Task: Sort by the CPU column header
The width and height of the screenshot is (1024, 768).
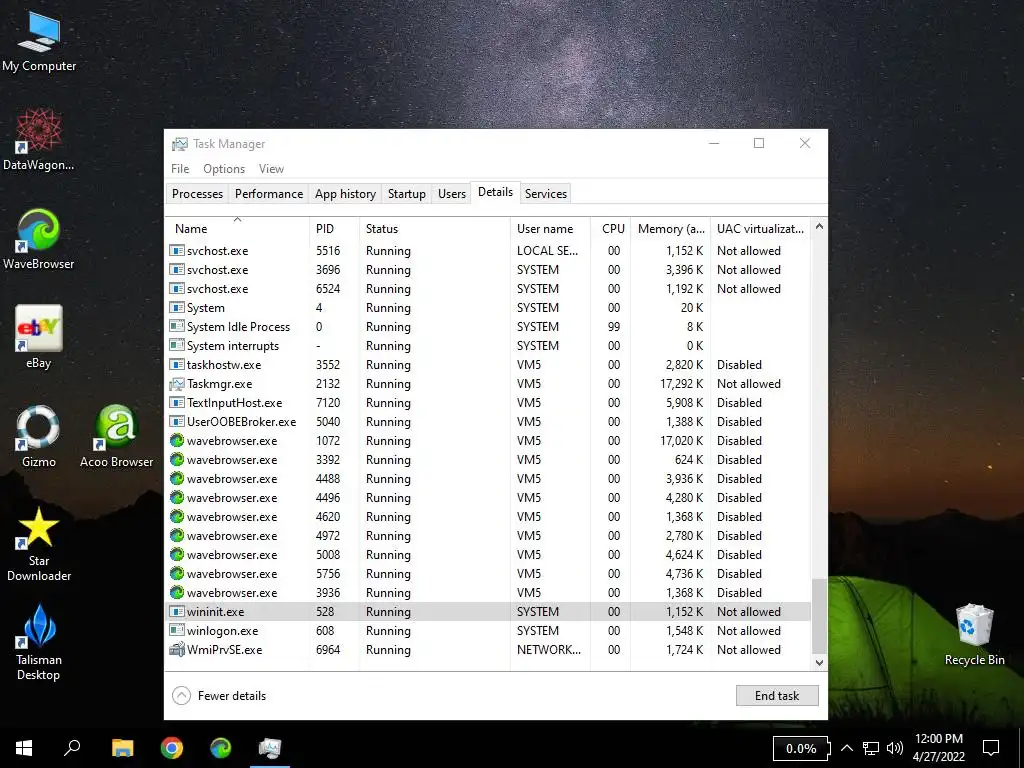Action: pos(611,229)
